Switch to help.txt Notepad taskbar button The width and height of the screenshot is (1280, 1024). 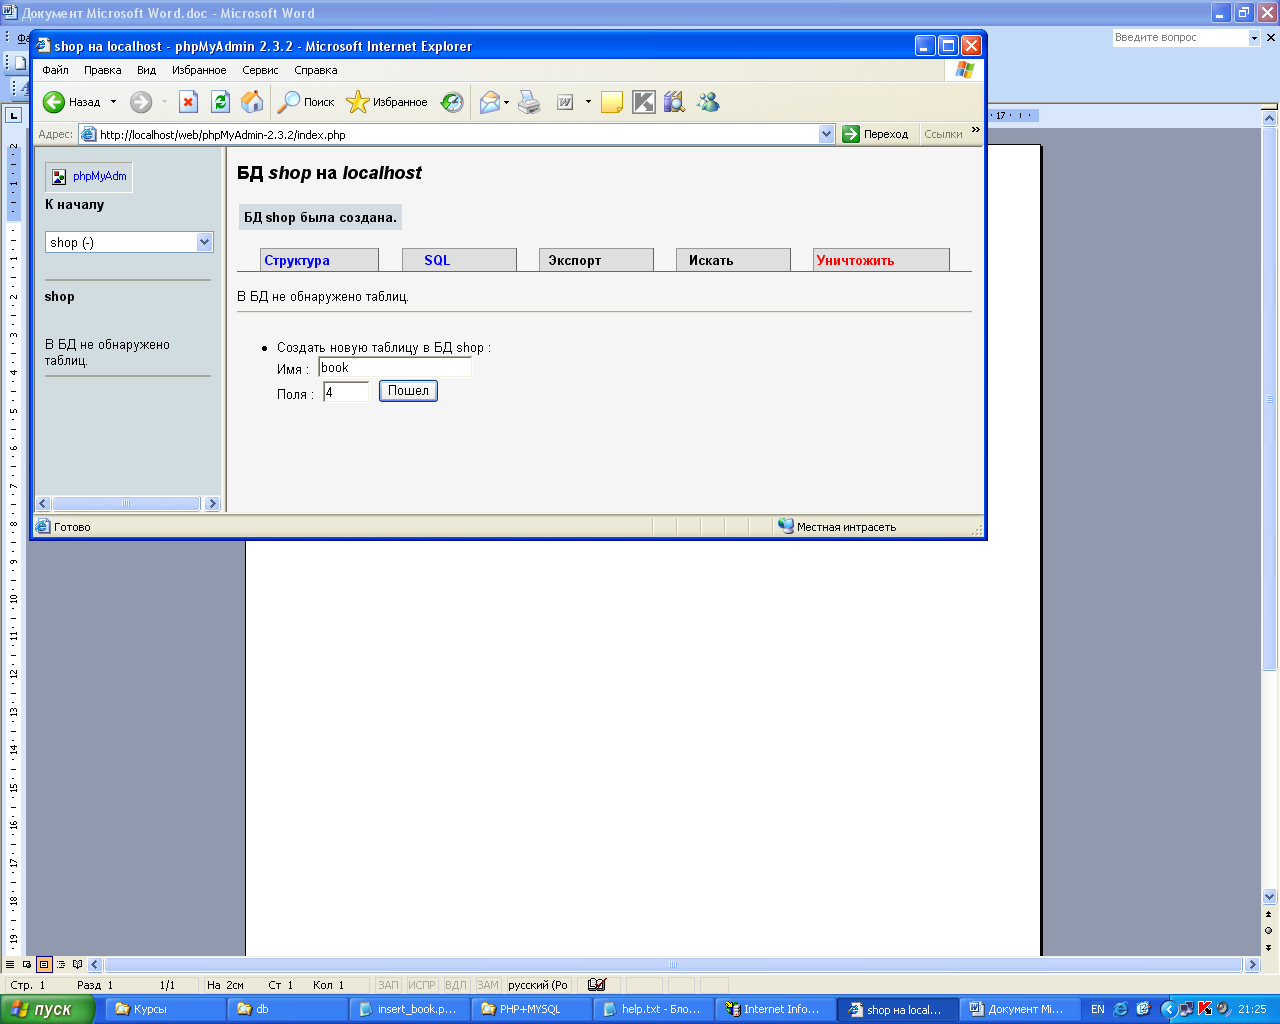point(654,1009)
